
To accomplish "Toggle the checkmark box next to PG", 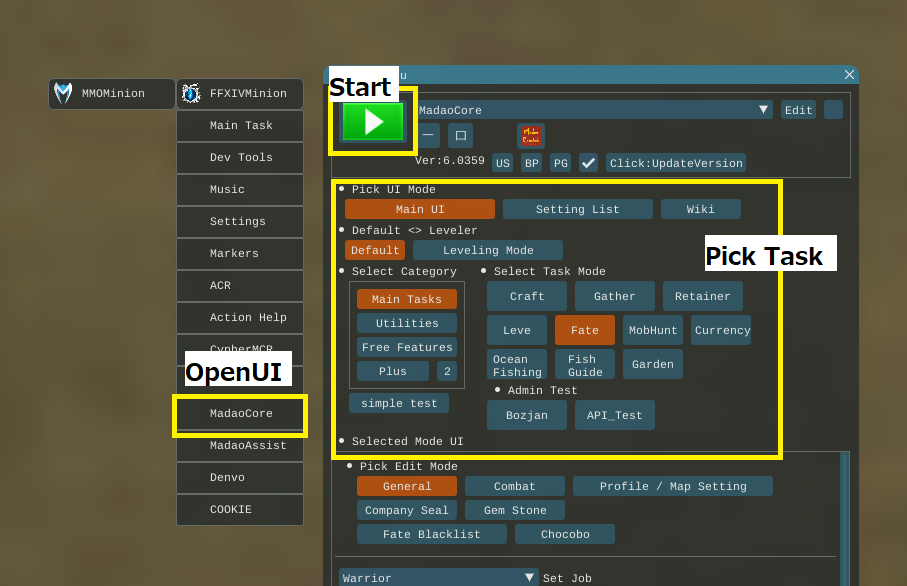I will coord(588,163).
